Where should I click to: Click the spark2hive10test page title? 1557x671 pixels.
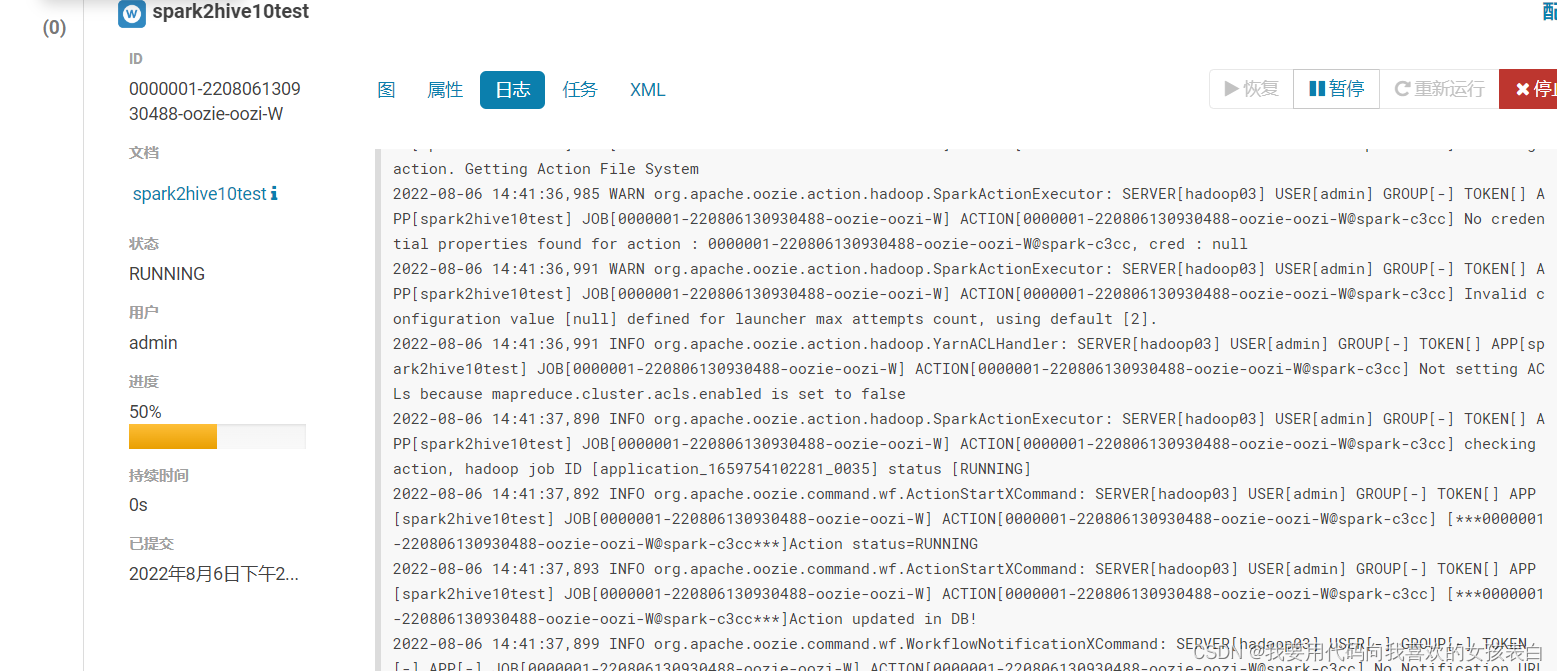tap(230, 12)
